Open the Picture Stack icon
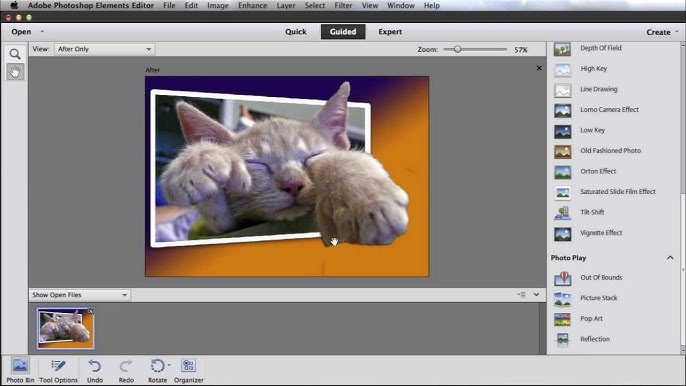 click(x=562, y=298)
